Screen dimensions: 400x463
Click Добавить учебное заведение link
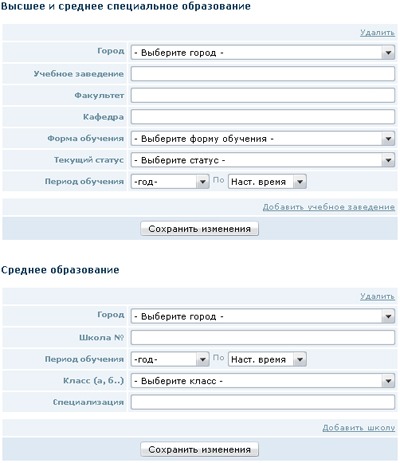tap(329, 207)
